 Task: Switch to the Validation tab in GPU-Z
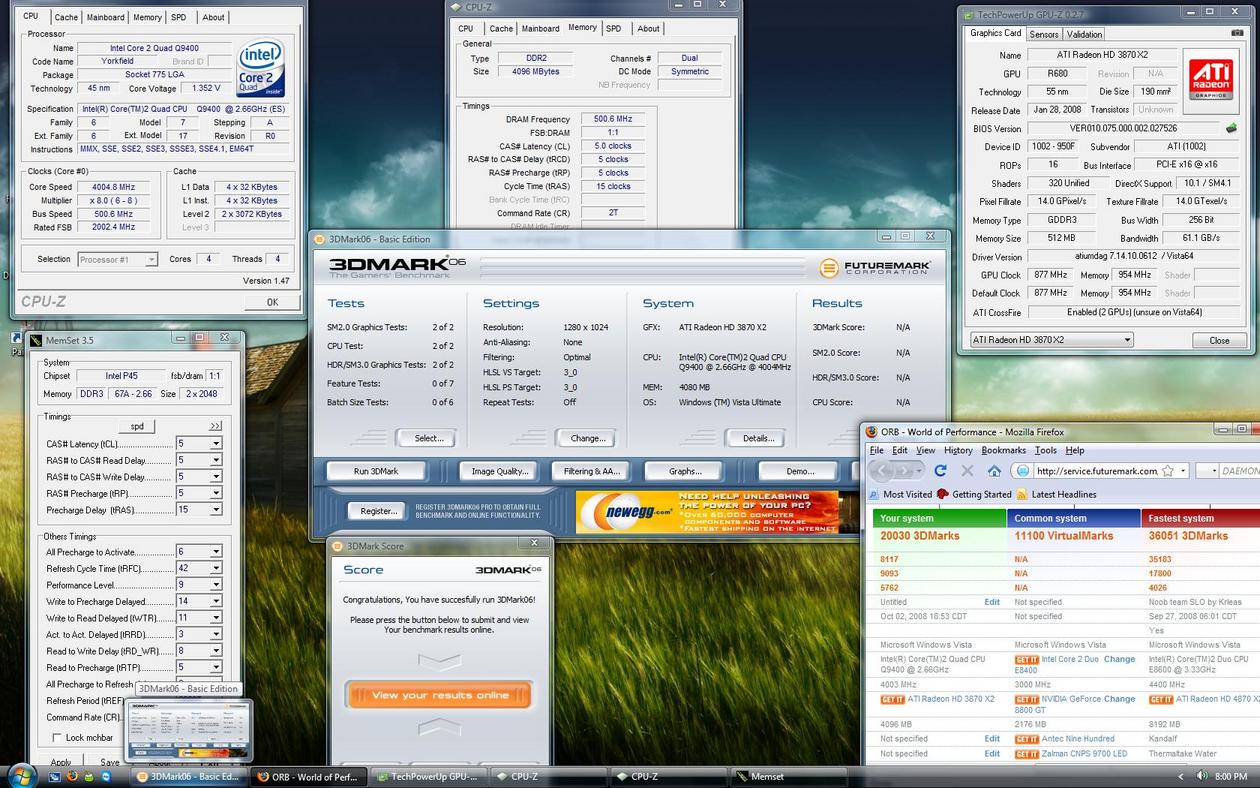pos(1085,34)
